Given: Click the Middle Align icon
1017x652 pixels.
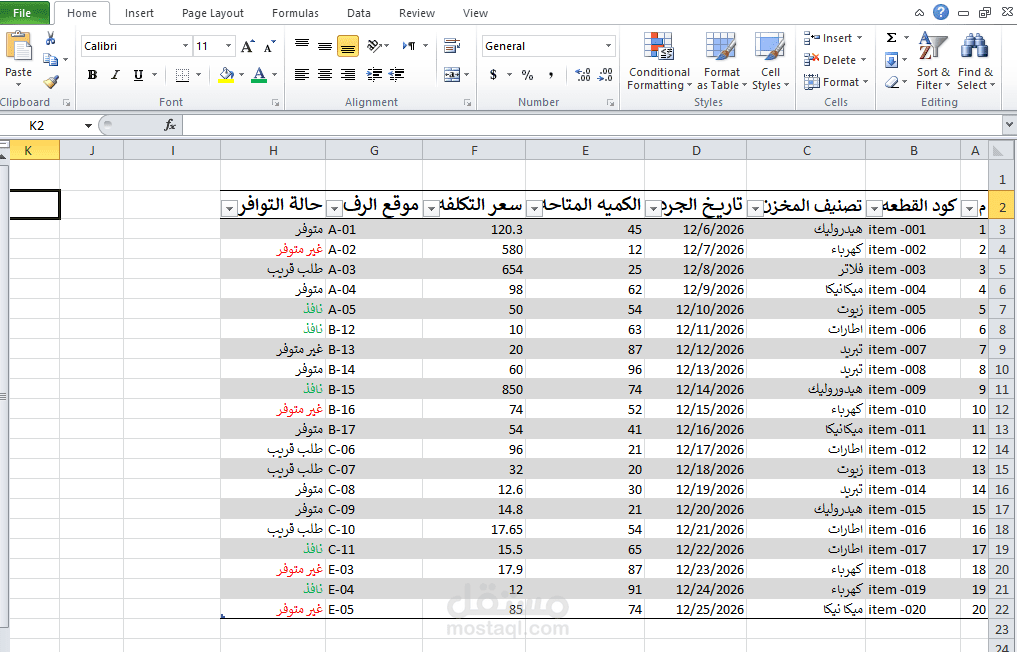Looking at the screenshot, I should pos(324,45).
